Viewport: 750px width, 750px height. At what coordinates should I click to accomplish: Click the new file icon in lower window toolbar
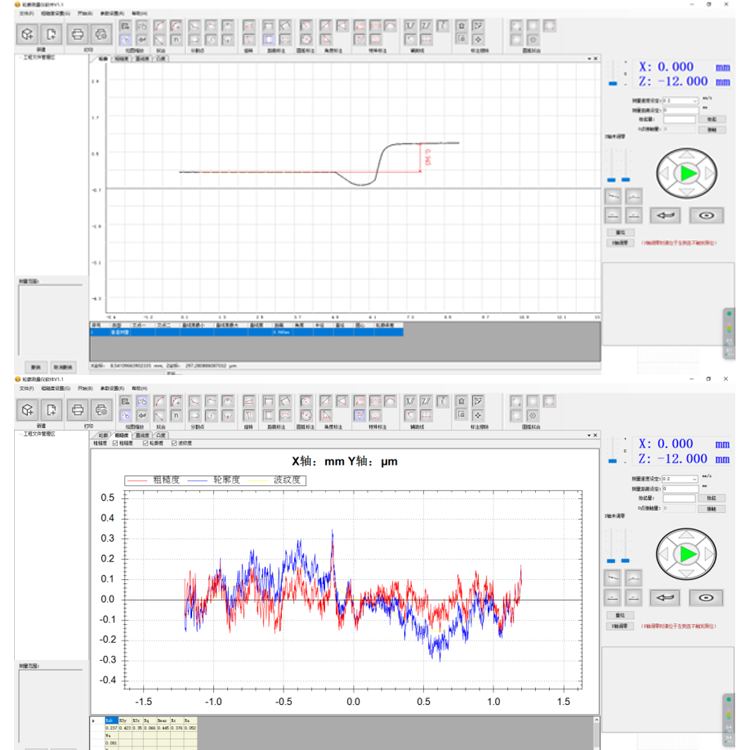pos(51,410)
